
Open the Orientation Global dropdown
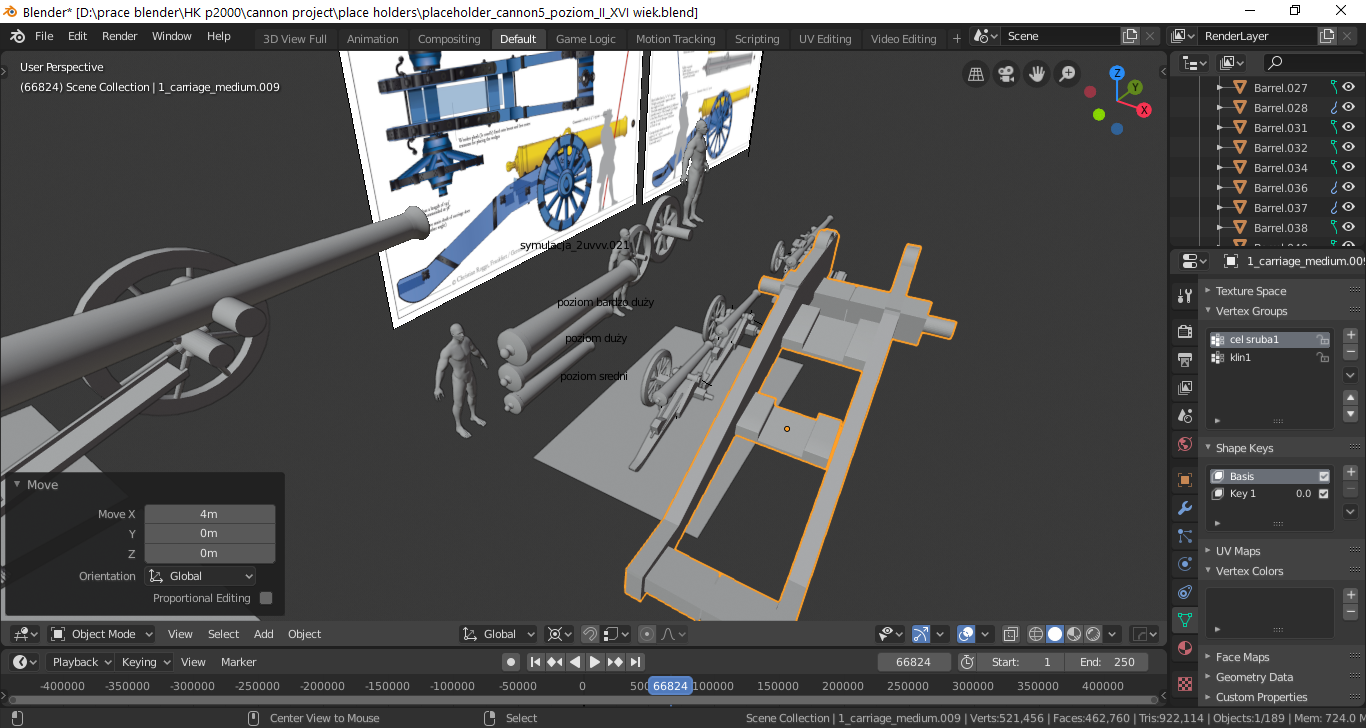[x=200, y=576]
